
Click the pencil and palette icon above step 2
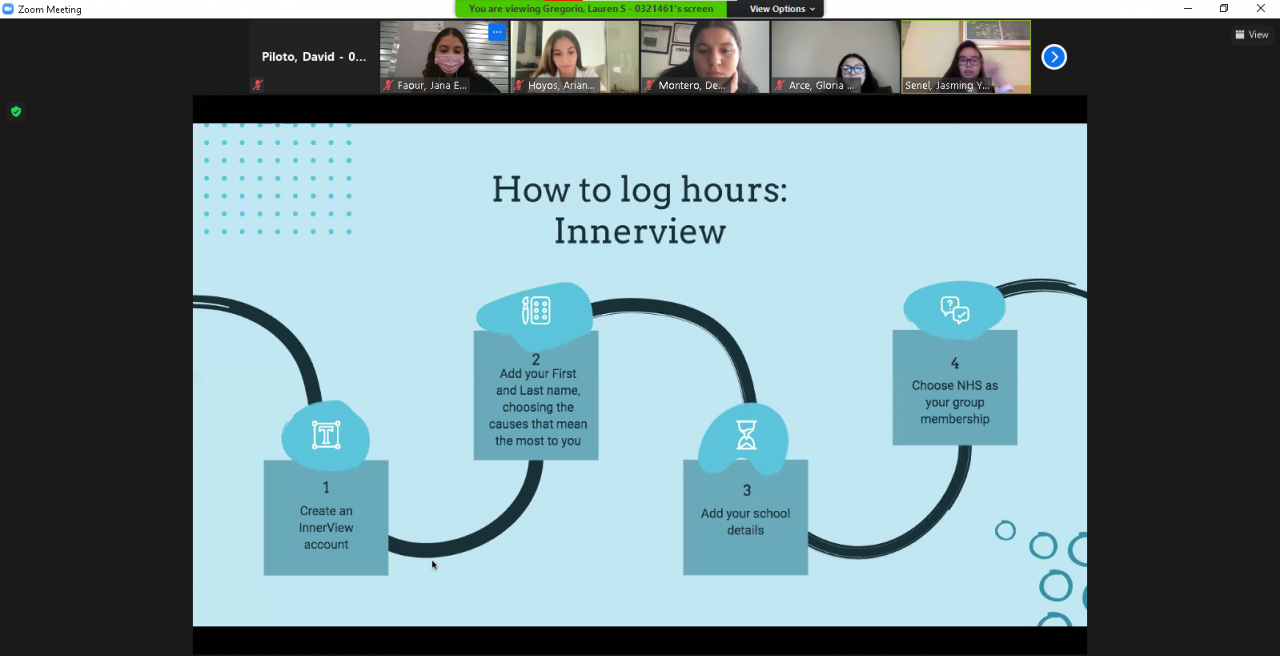(x=536, y=310)
